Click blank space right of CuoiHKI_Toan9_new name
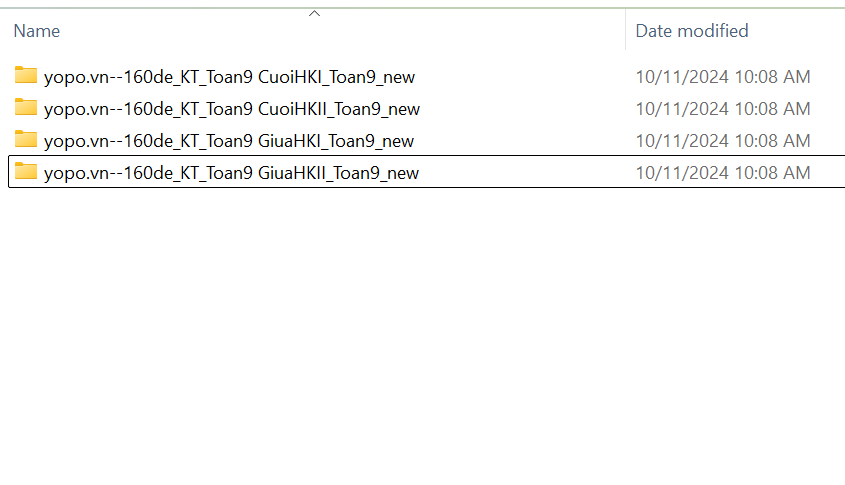The height and width of the screenshot is (485, 845). pyautogui.click(x=520, y=77)
